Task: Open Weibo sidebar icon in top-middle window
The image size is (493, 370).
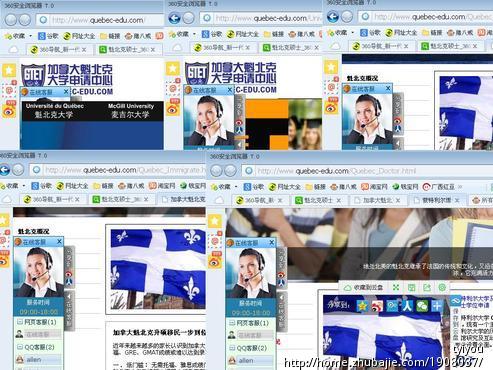Action: 173,108
